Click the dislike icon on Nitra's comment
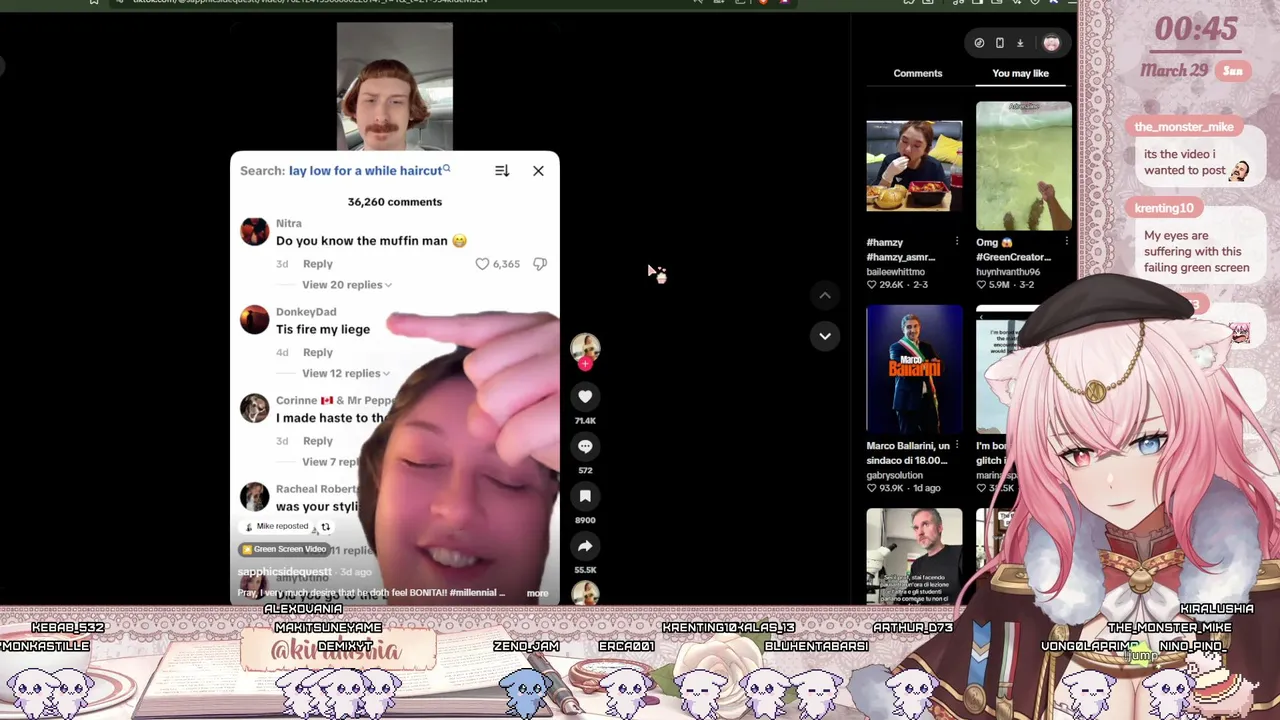Viewport: 1280px width, 720px height. (540, 264)
